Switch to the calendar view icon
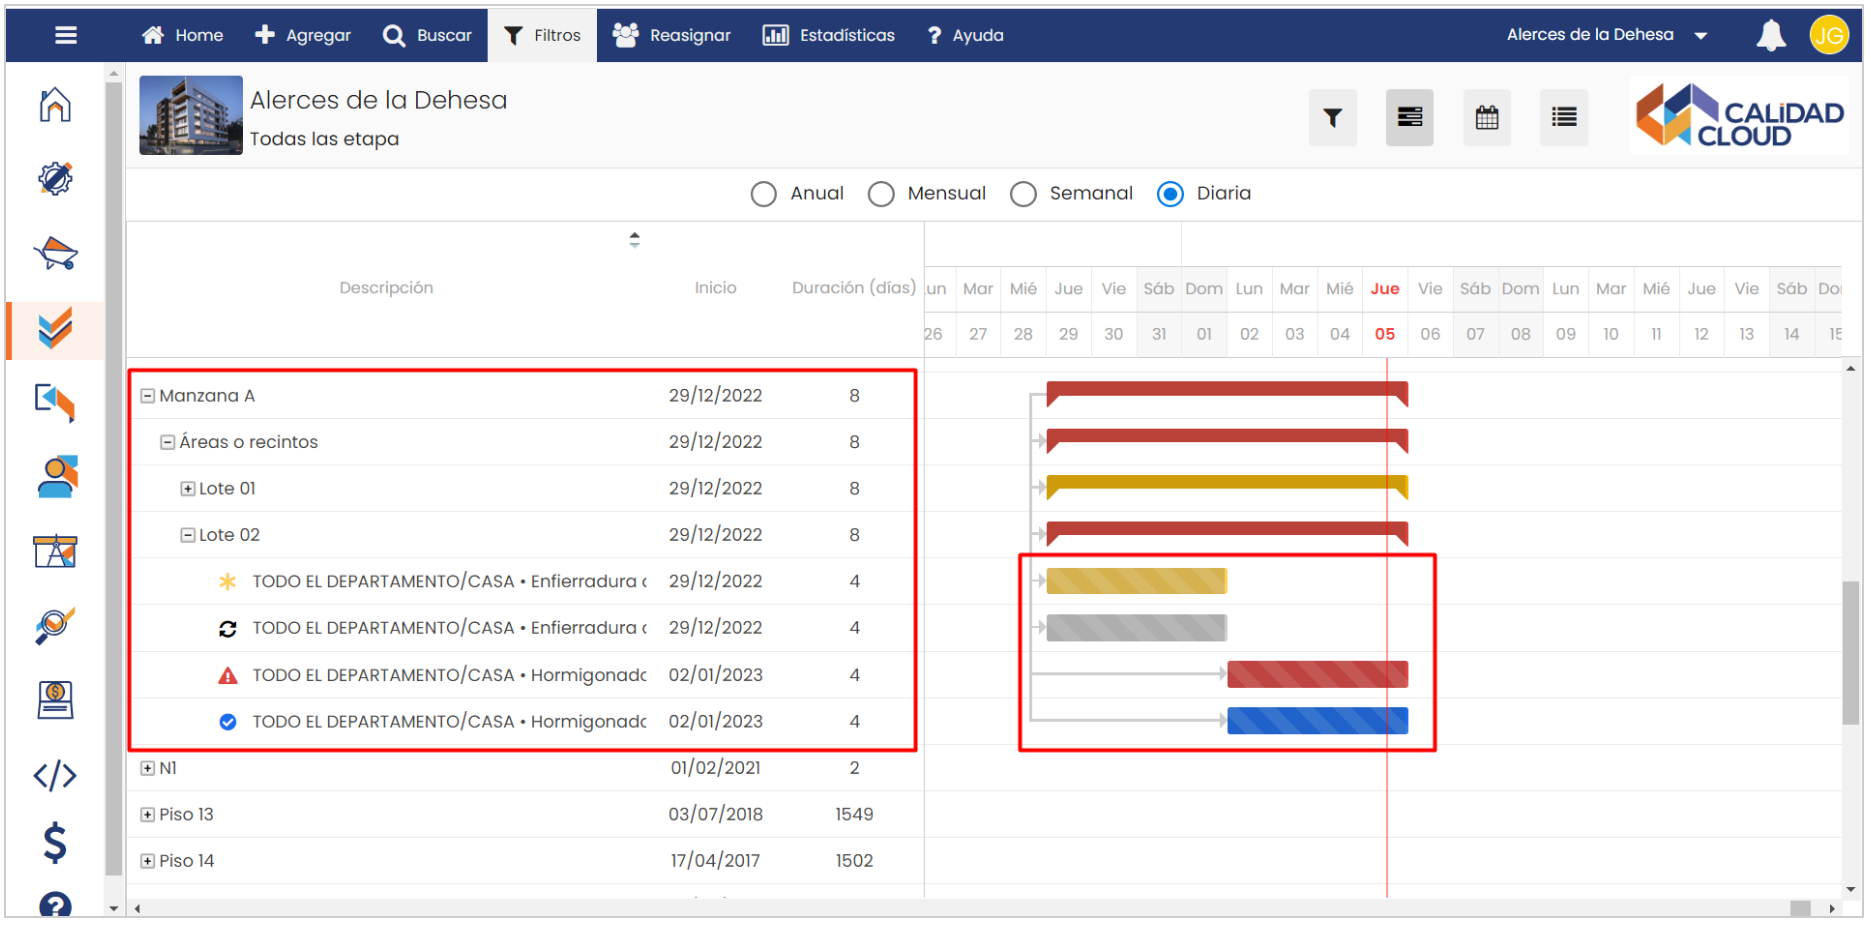1871x925 pixels. tap(1486, 118)
